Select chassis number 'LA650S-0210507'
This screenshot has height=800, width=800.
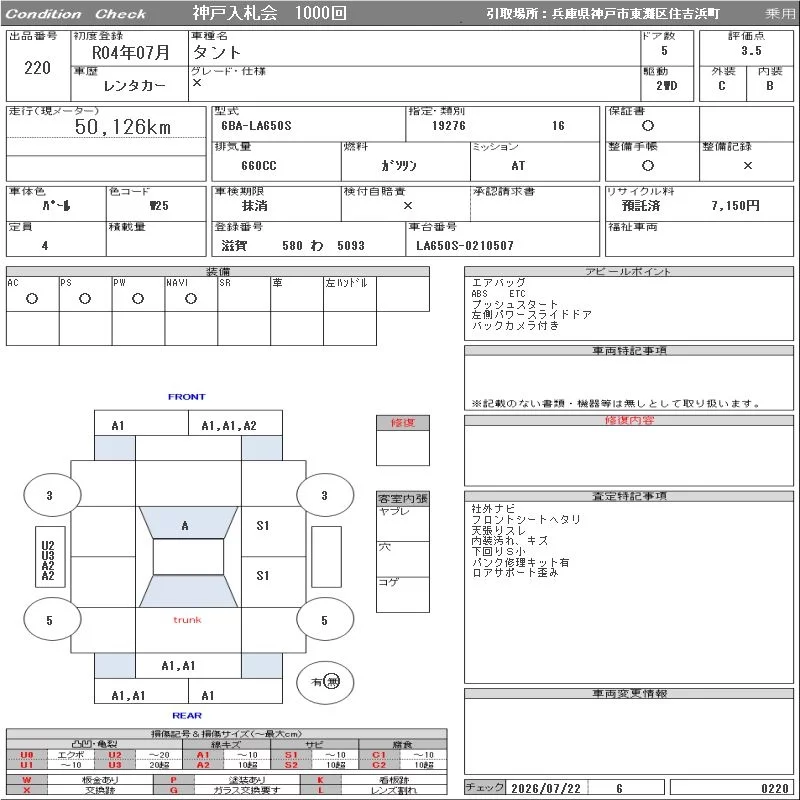point(465,246)
